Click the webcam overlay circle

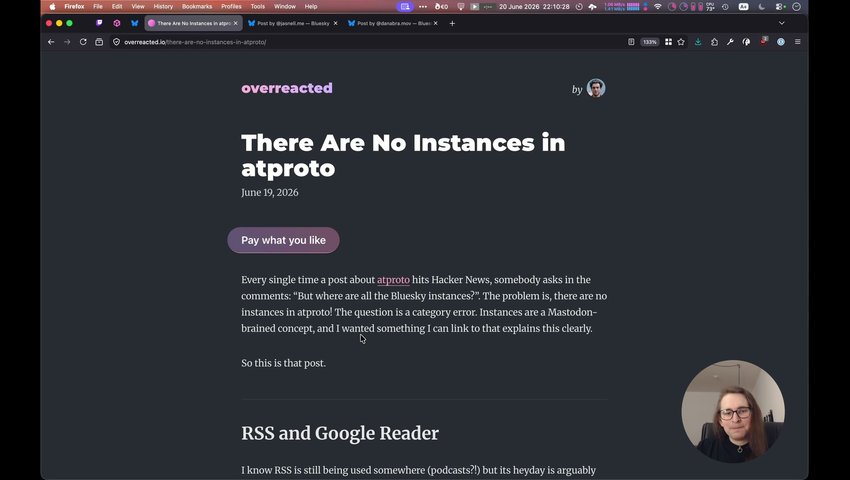click(733, 411)
